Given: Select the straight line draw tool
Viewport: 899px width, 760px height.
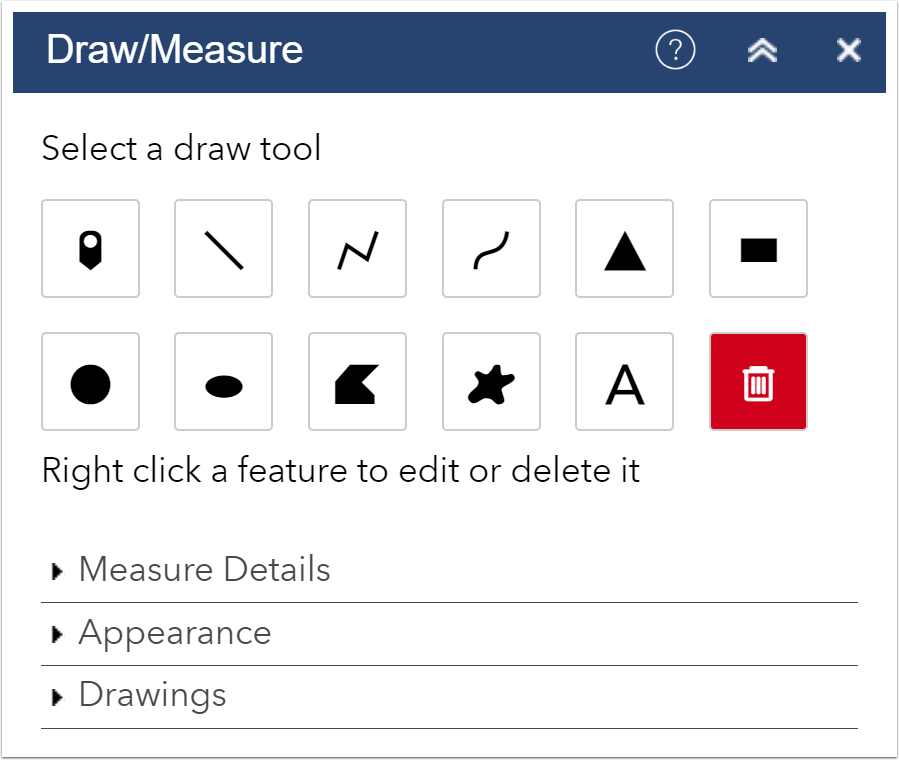Looking at the screenshot, I should [x=224, y=248].
